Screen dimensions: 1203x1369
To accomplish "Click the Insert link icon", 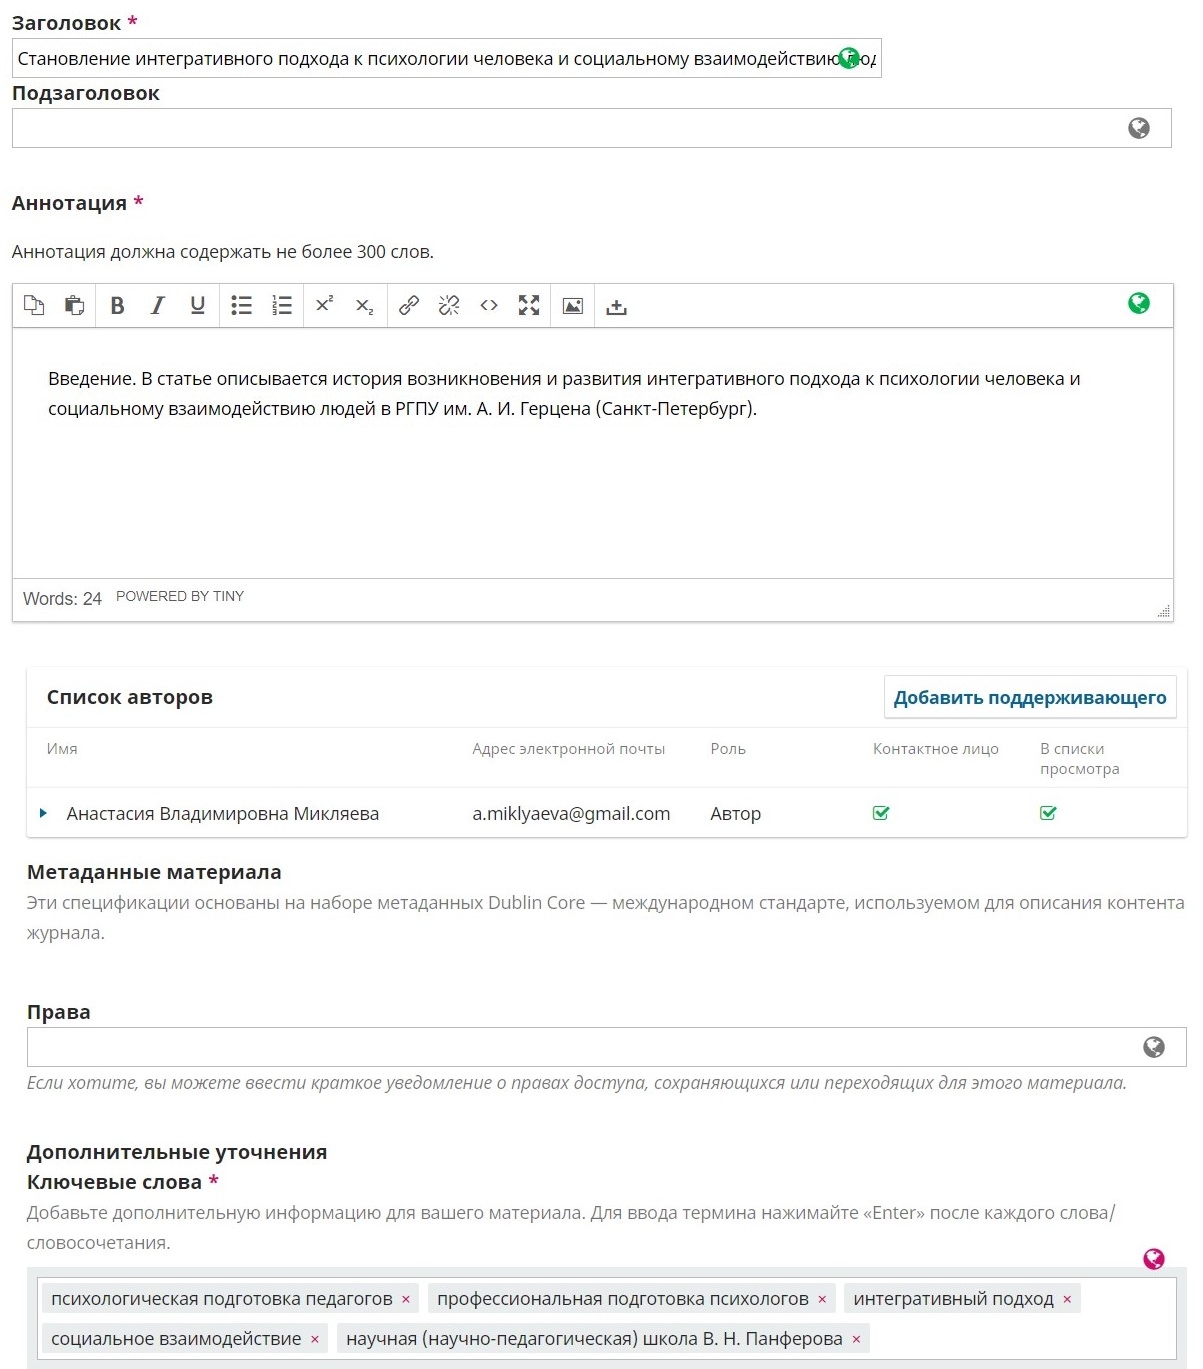I will point(408,306).
